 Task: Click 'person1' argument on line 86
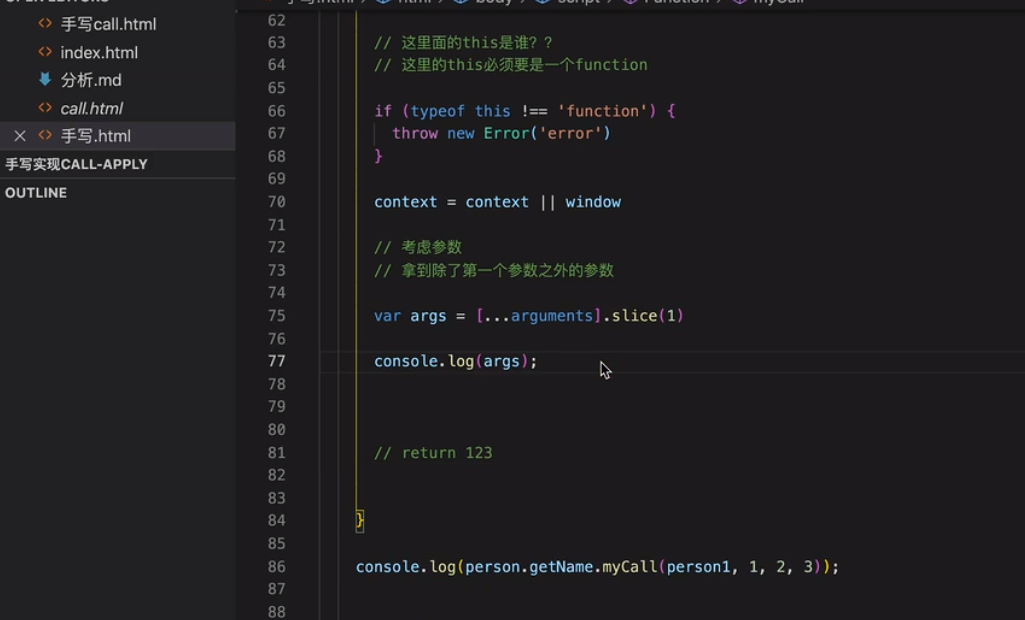[697, 566]
